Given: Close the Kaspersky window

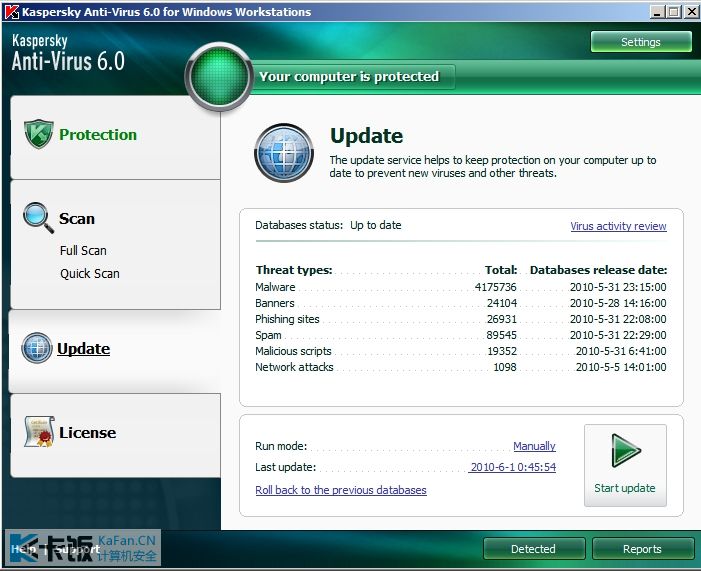Looking at the screenshot, I should [x=691, y=12].
